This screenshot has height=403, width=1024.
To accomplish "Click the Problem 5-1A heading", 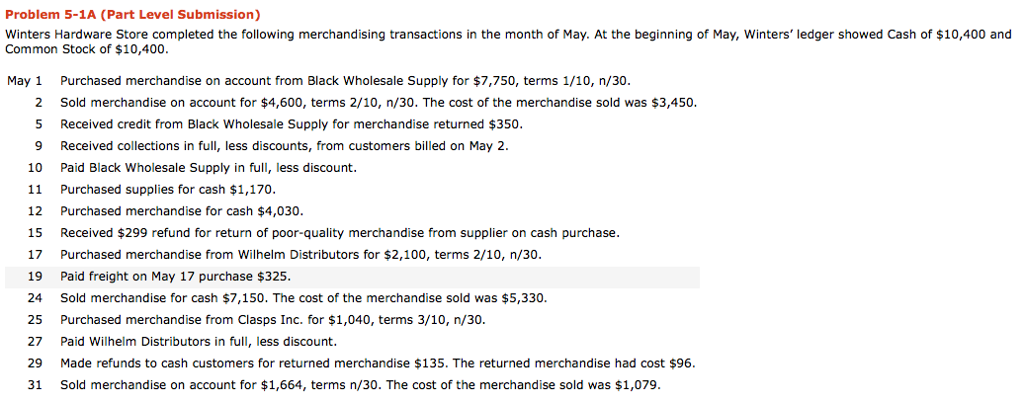I will coord(133,14).
